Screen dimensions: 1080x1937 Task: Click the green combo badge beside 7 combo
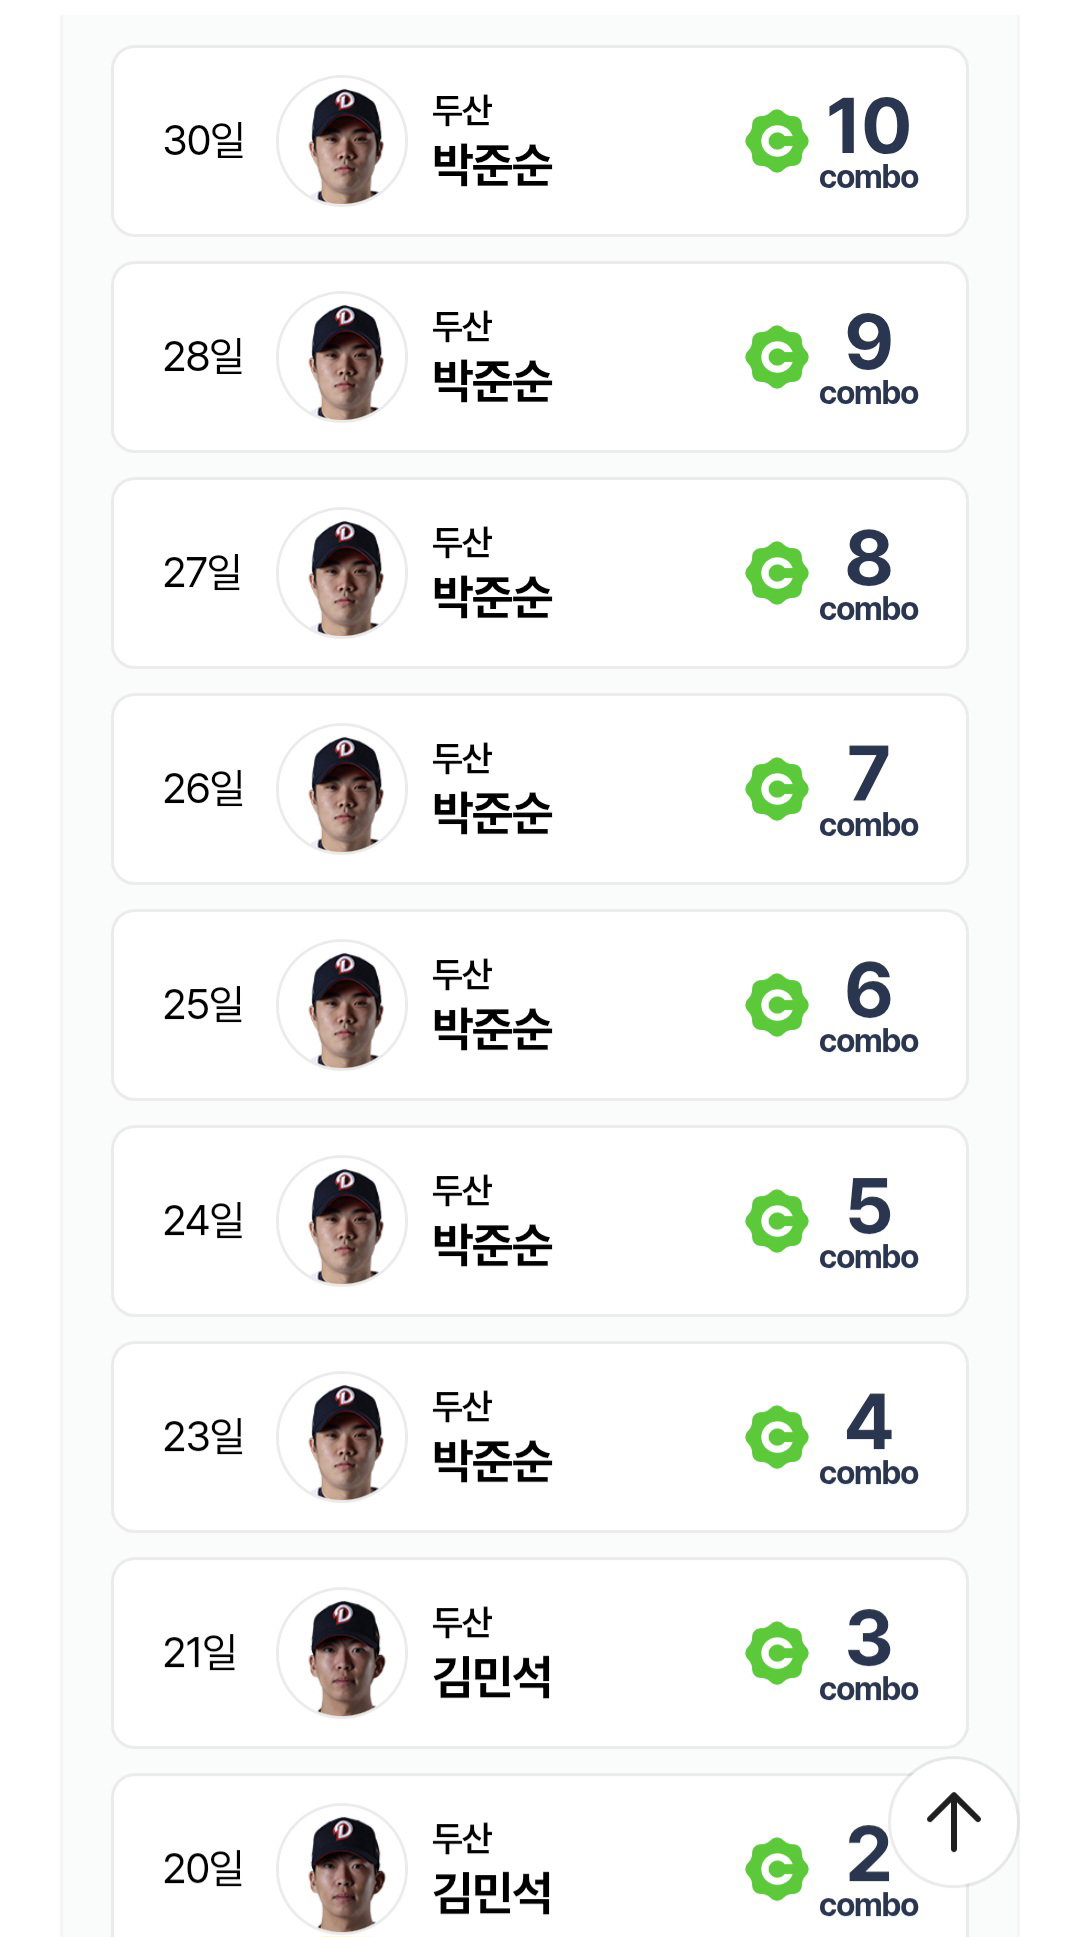click(777, 789)
